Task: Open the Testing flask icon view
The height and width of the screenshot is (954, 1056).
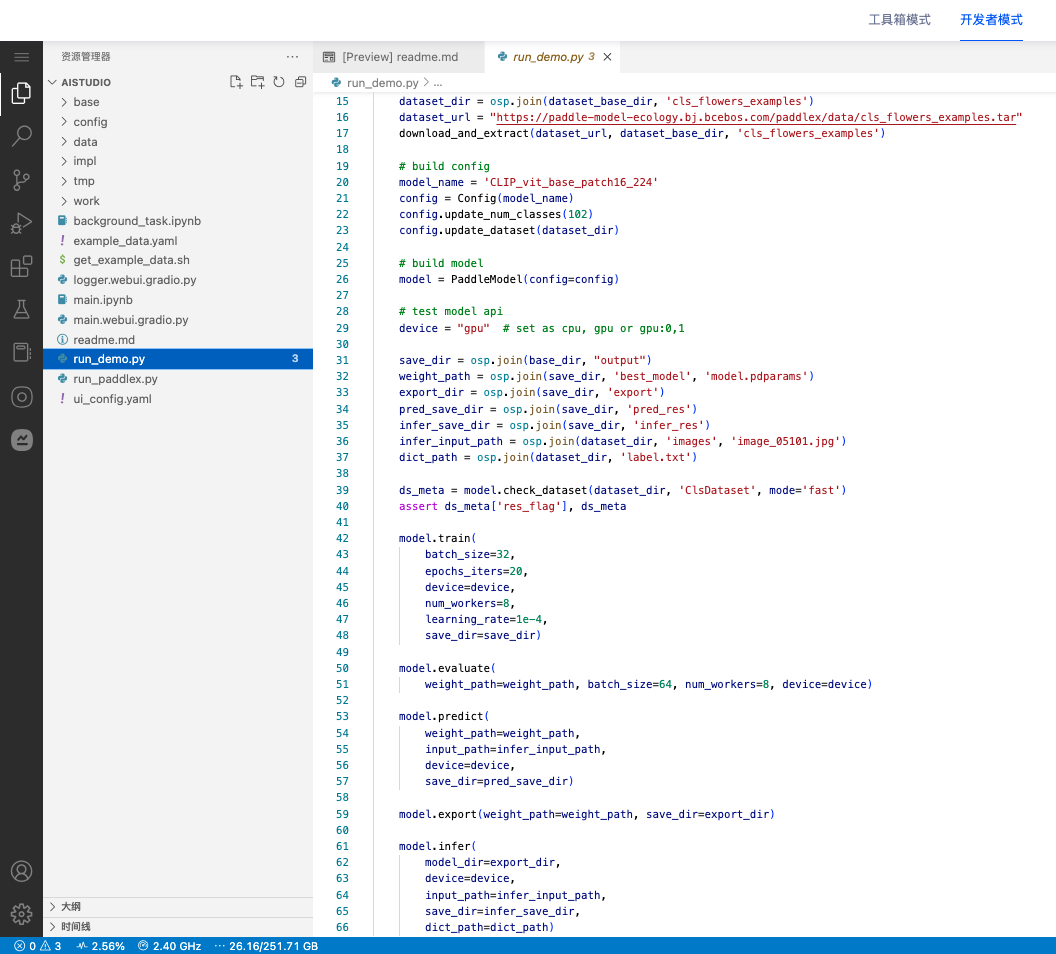Action: (21, 310)
